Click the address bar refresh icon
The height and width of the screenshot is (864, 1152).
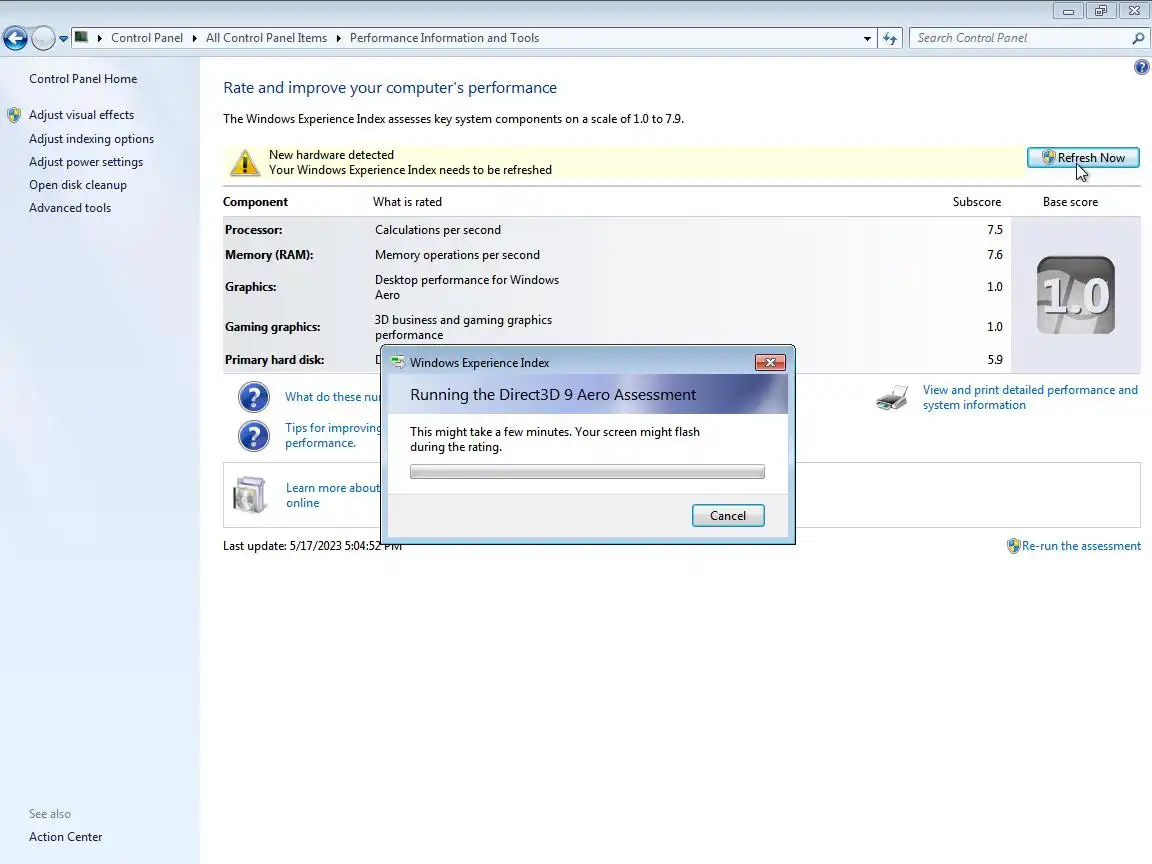[x=890, y=38]
